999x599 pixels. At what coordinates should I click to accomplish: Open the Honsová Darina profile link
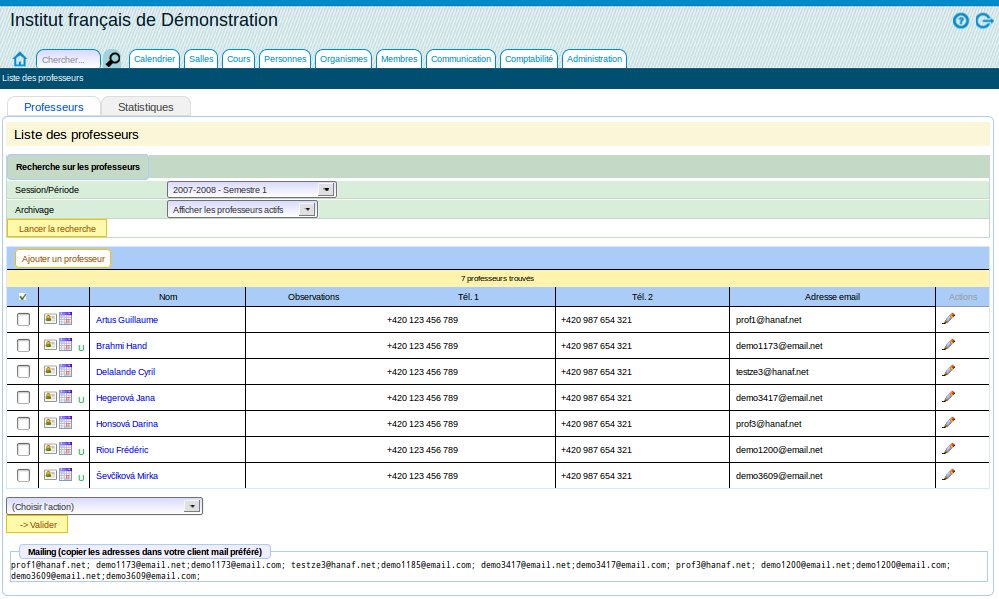coord(127,424)
